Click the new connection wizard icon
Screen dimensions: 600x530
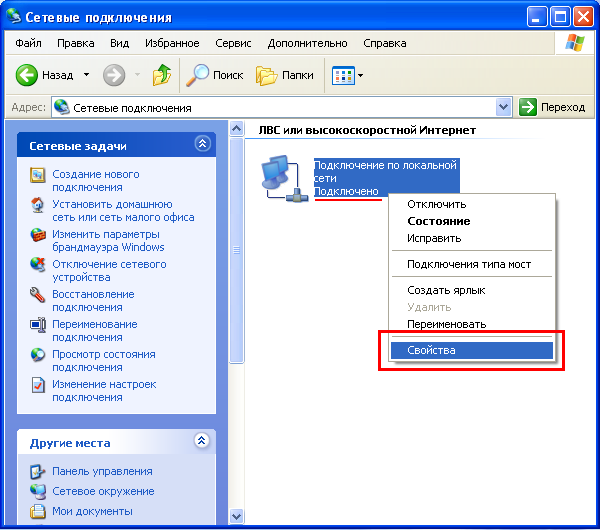click(x=38, y=175)
